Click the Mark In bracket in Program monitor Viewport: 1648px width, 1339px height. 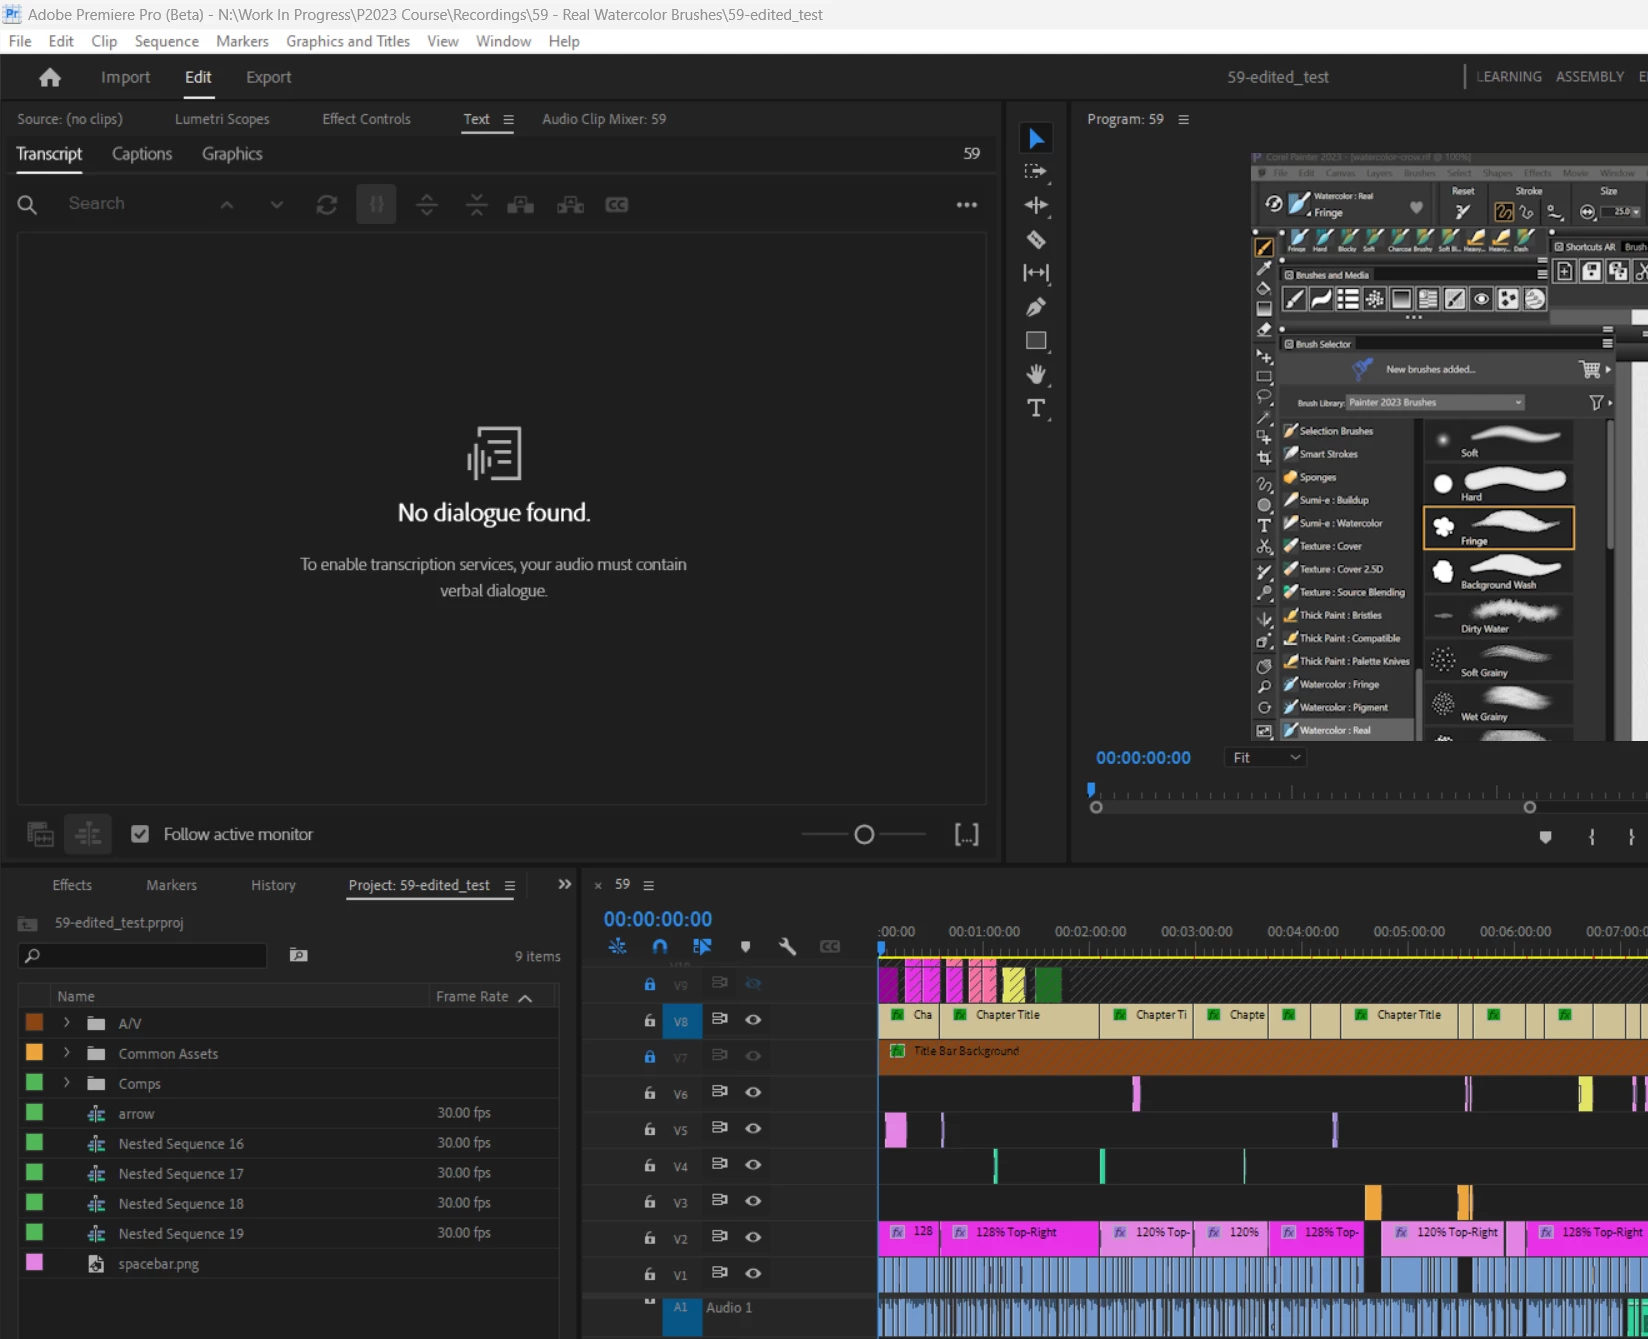[1592, 837]
